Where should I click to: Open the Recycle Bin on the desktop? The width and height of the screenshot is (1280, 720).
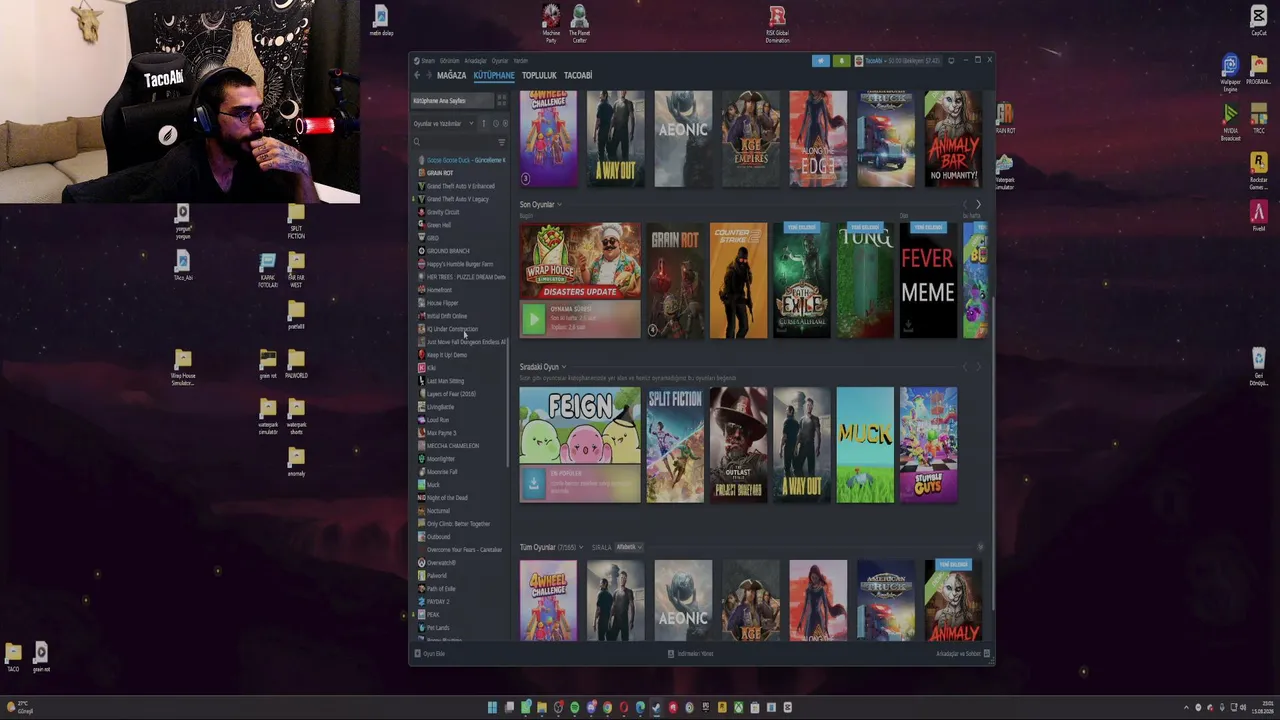click(1259, 366)
